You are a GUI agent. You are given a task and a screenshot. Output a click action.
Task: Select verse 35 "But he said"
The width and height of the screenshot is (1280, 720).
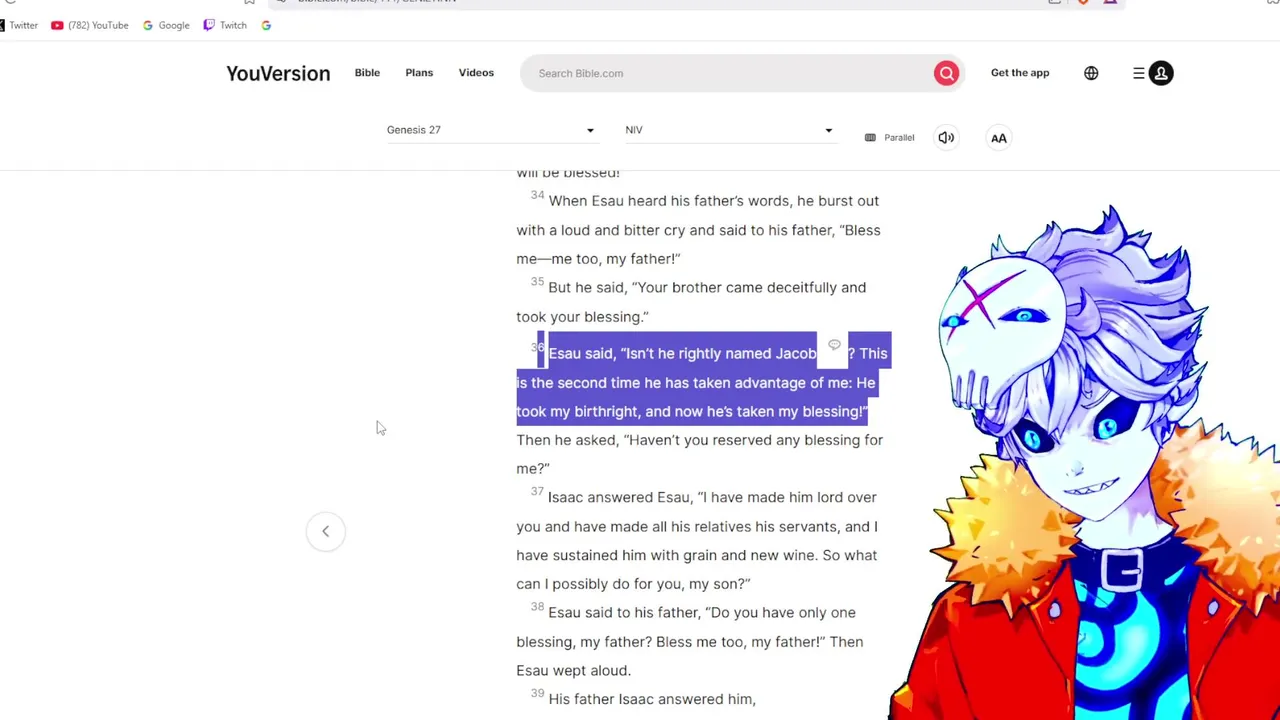(587, 288)
